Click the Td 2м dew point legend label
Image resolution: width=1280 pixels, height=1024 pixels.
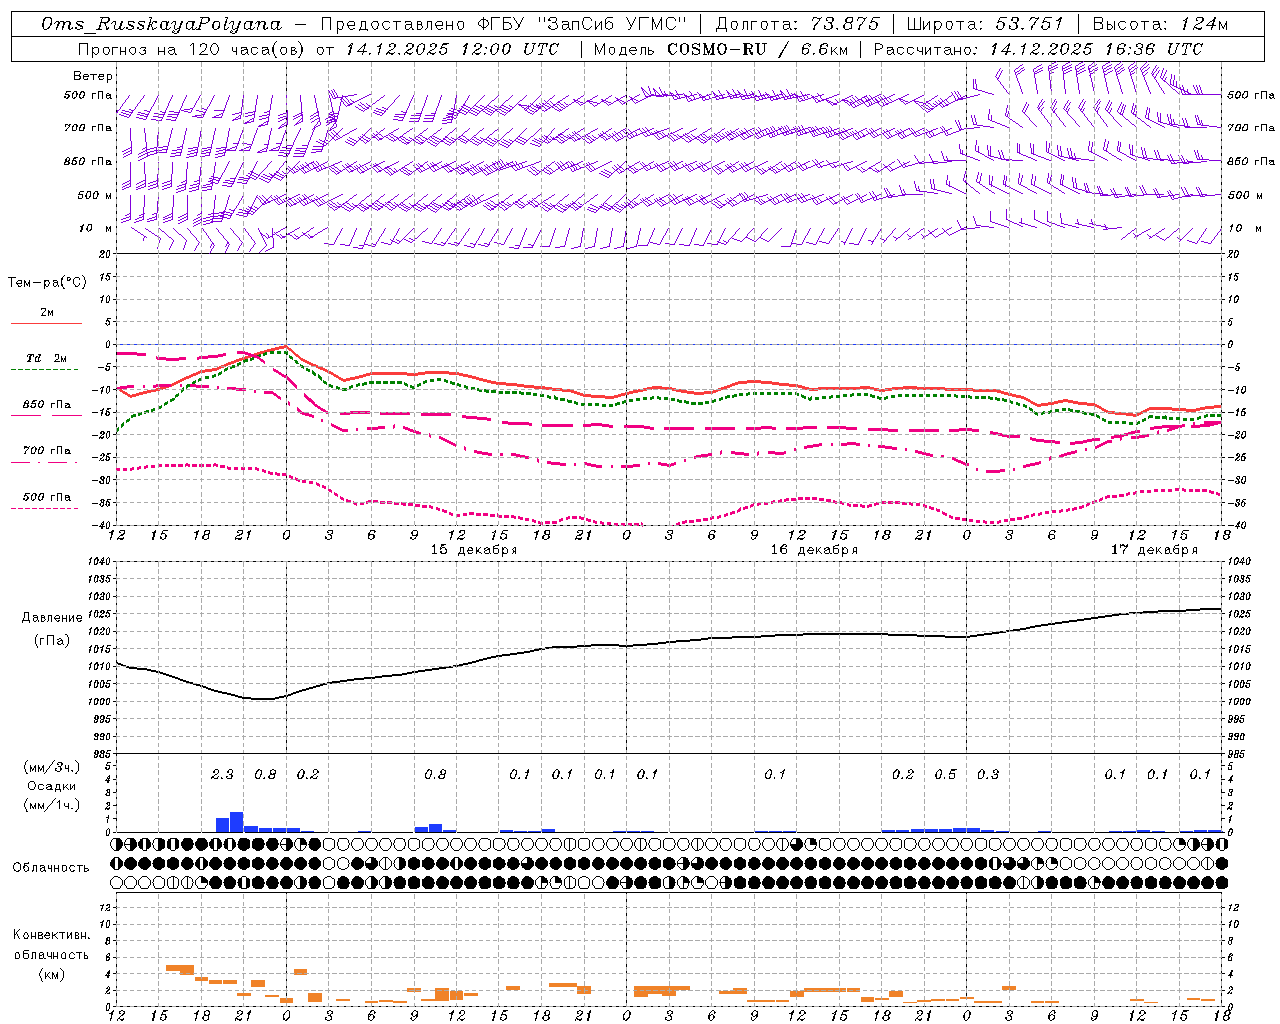point(46,358)
